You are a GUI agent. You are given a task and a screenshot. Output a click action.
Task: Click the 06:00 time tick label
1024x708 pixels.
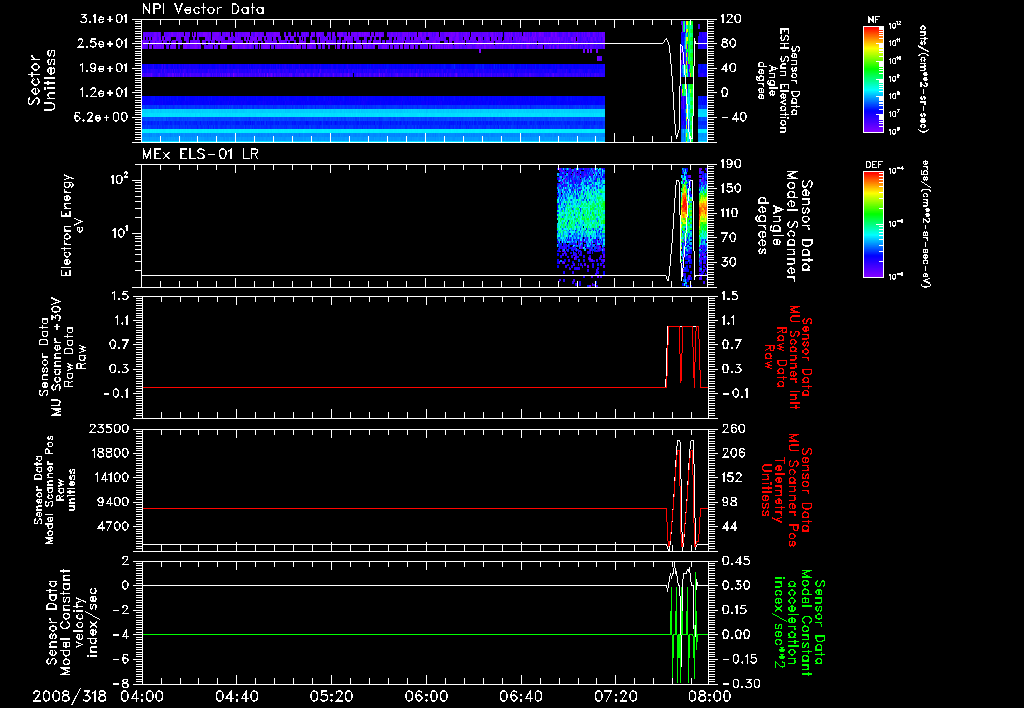(x=426, y=696)
